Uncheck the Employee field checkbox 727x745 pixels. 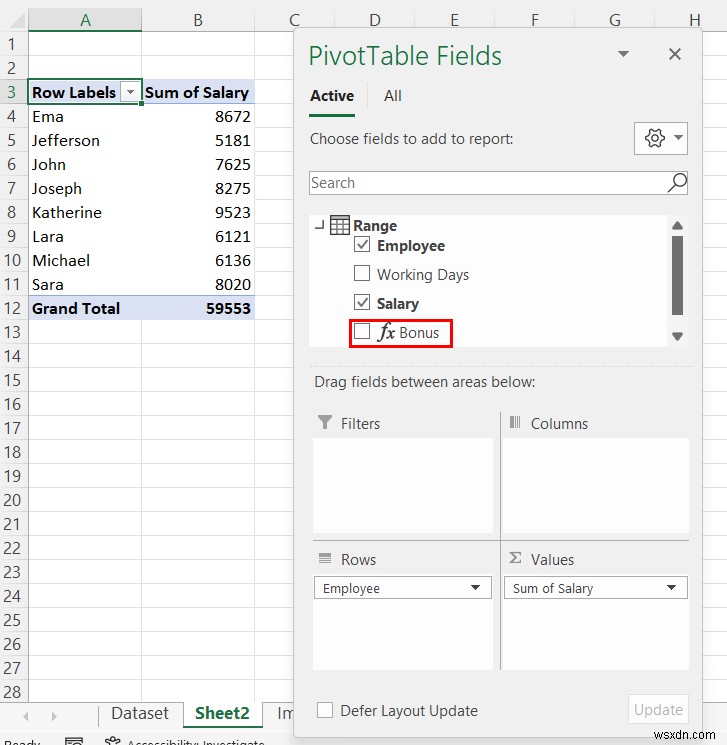point(362,245)
